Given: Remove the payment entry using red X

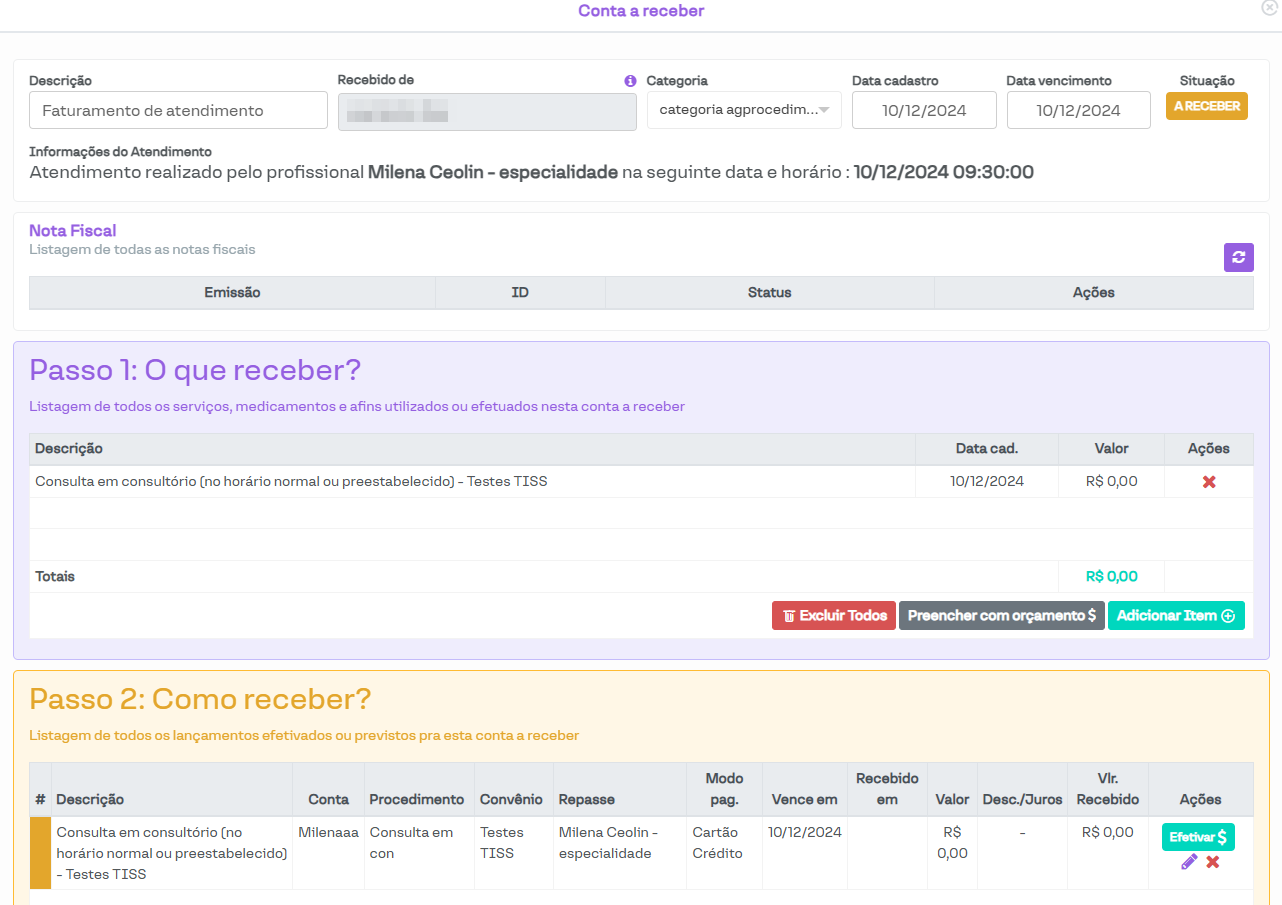Looking at the screenshot, I should [1213, 862].
